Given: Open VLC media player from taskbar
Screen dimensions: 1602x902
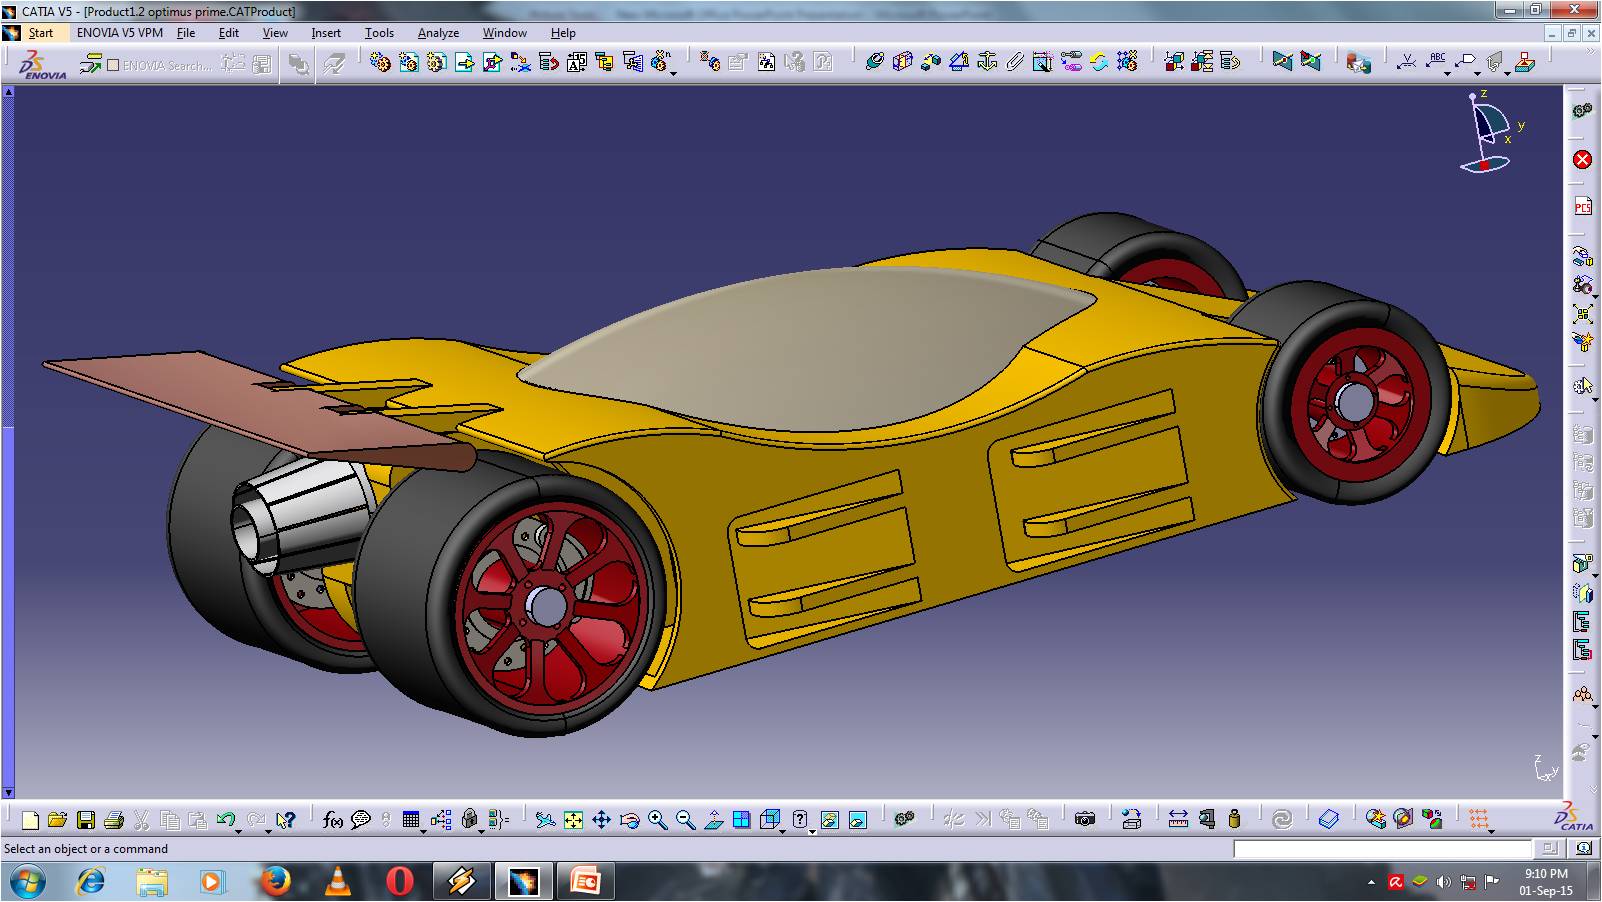Looking at the screenshot, I should coord(338,882).
